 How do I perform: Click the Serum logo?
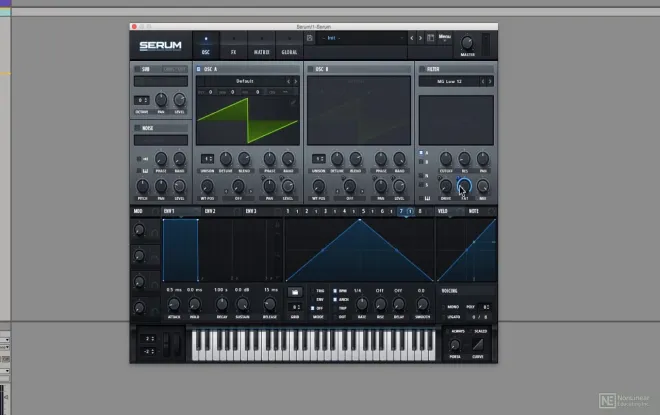click(x=160, y=45)
